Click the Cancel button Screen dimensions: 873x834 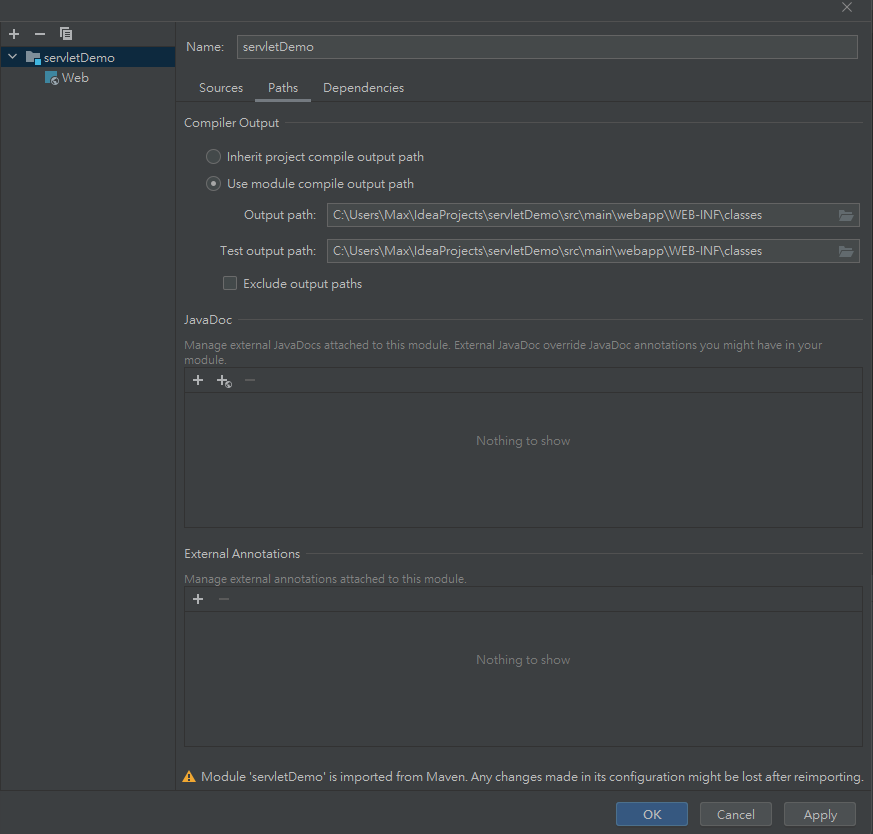pos(735,814)
